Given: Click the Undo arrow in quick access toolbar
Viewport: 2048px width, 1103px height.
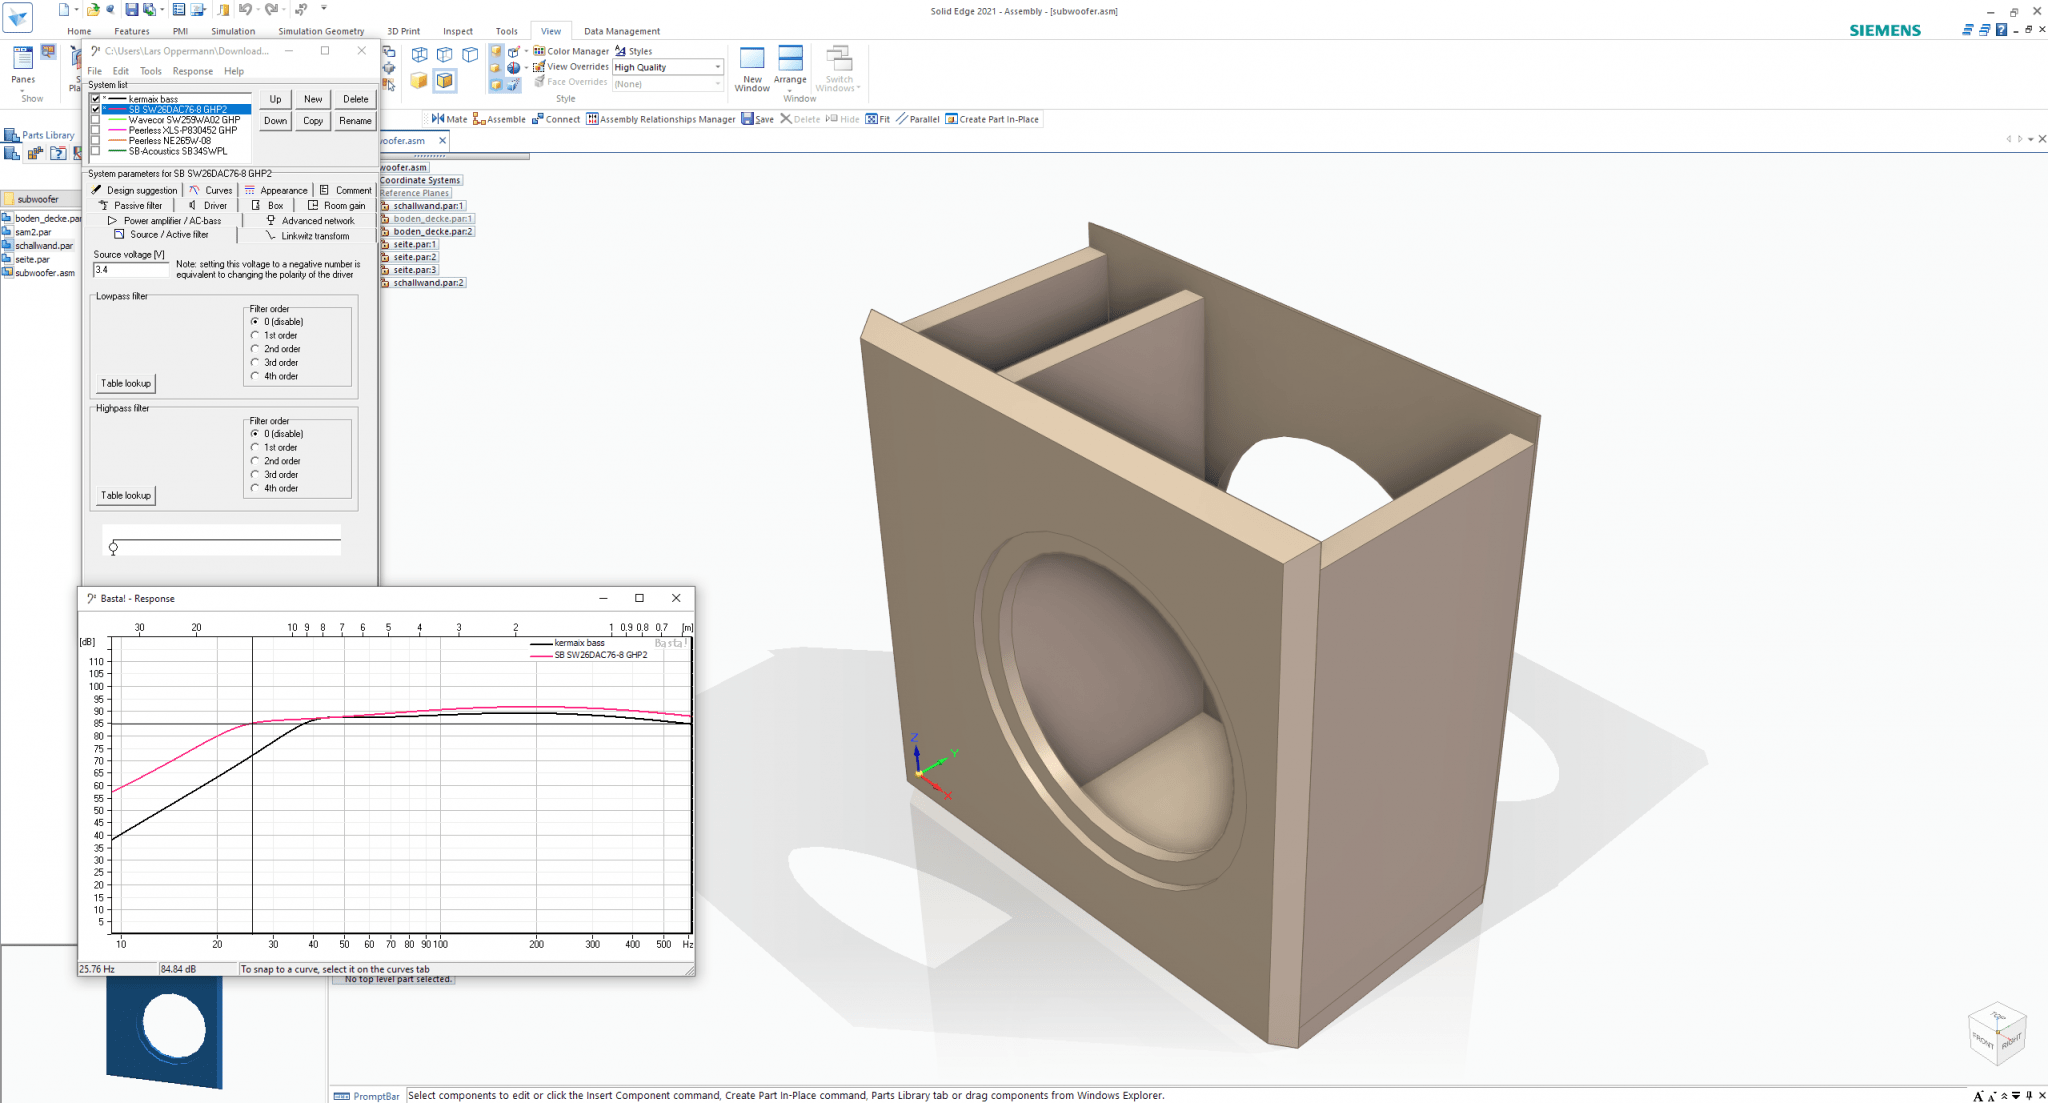Looking at the screenshot, I should [245, 9].
